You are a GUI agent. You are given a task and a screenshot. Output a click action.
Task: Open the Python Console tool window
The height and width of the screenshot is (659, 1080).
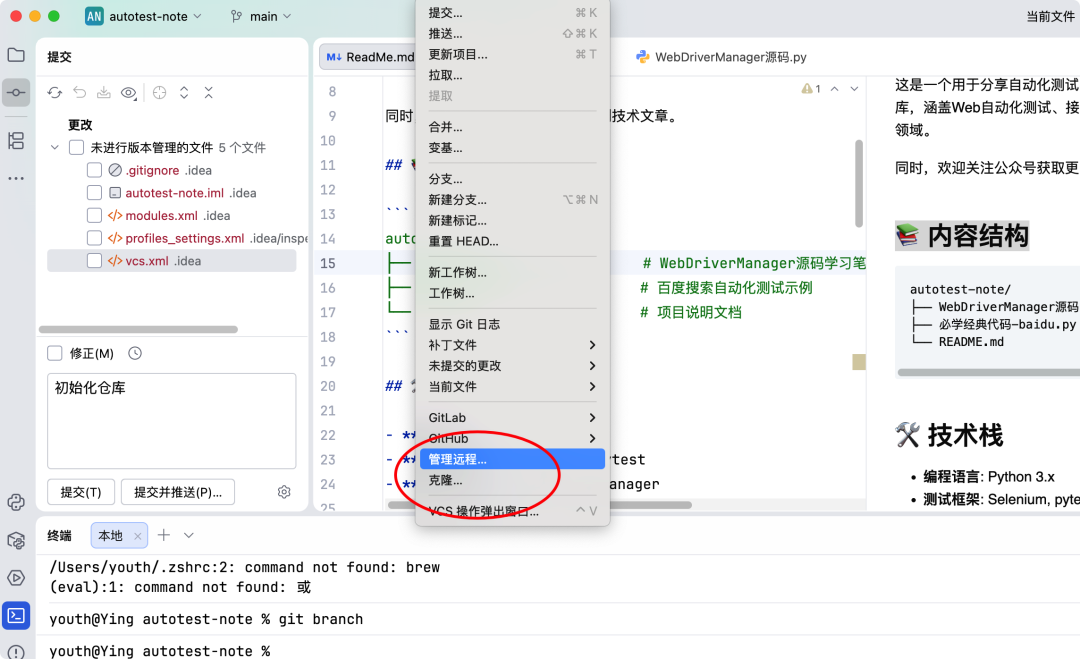(x=16, y=502)
